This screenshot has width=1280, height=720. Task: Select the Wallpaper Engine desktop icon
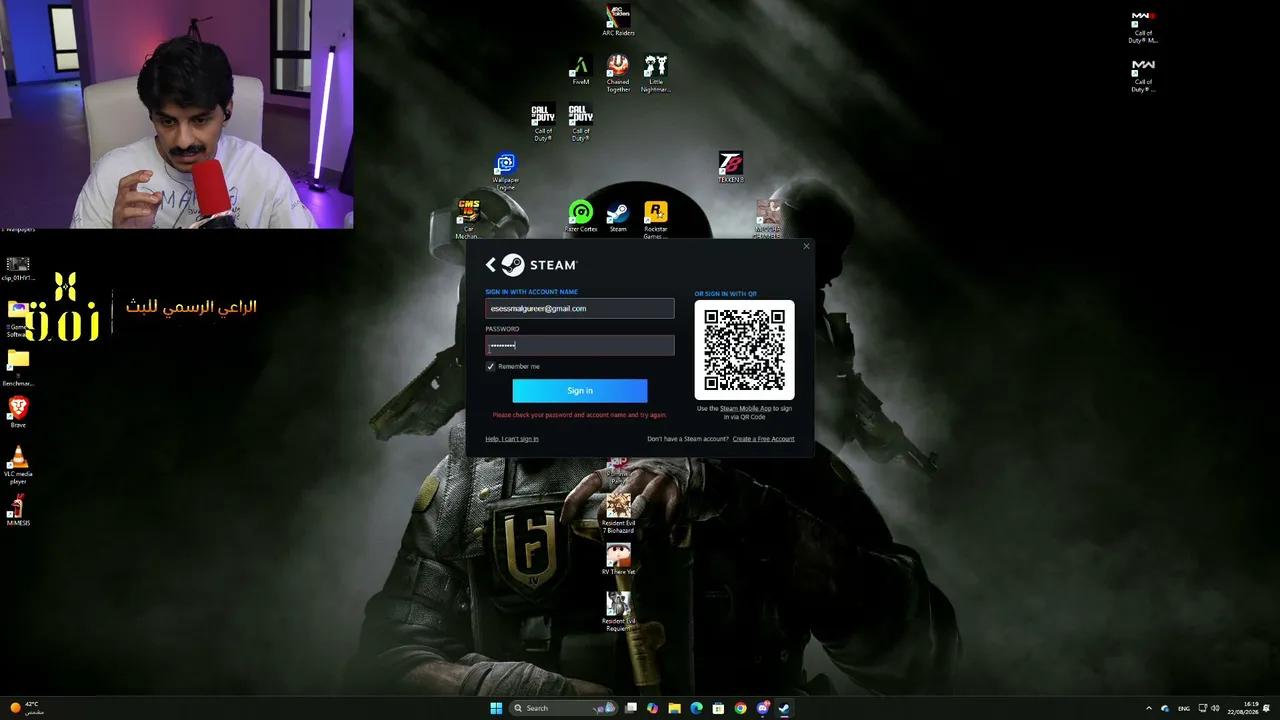coord(506,171)
